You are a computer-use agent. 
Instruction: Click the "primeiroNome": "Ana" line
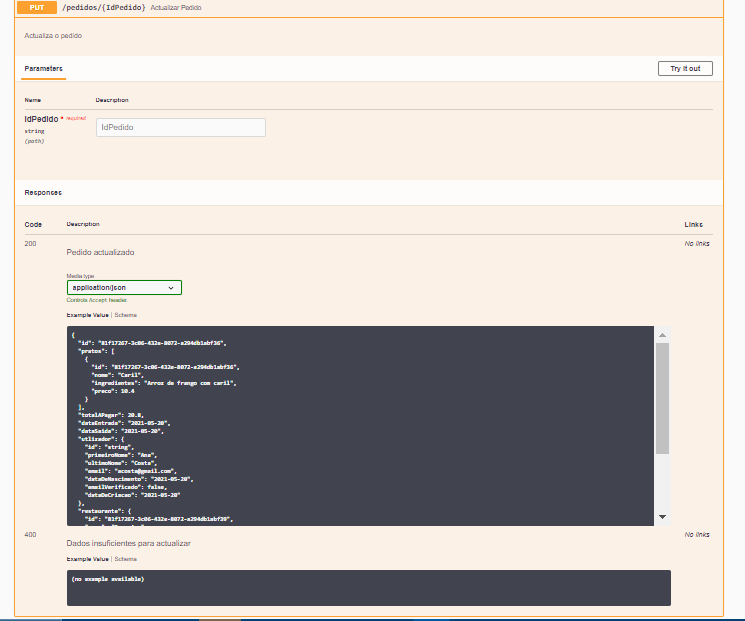(x=121, y=455)
